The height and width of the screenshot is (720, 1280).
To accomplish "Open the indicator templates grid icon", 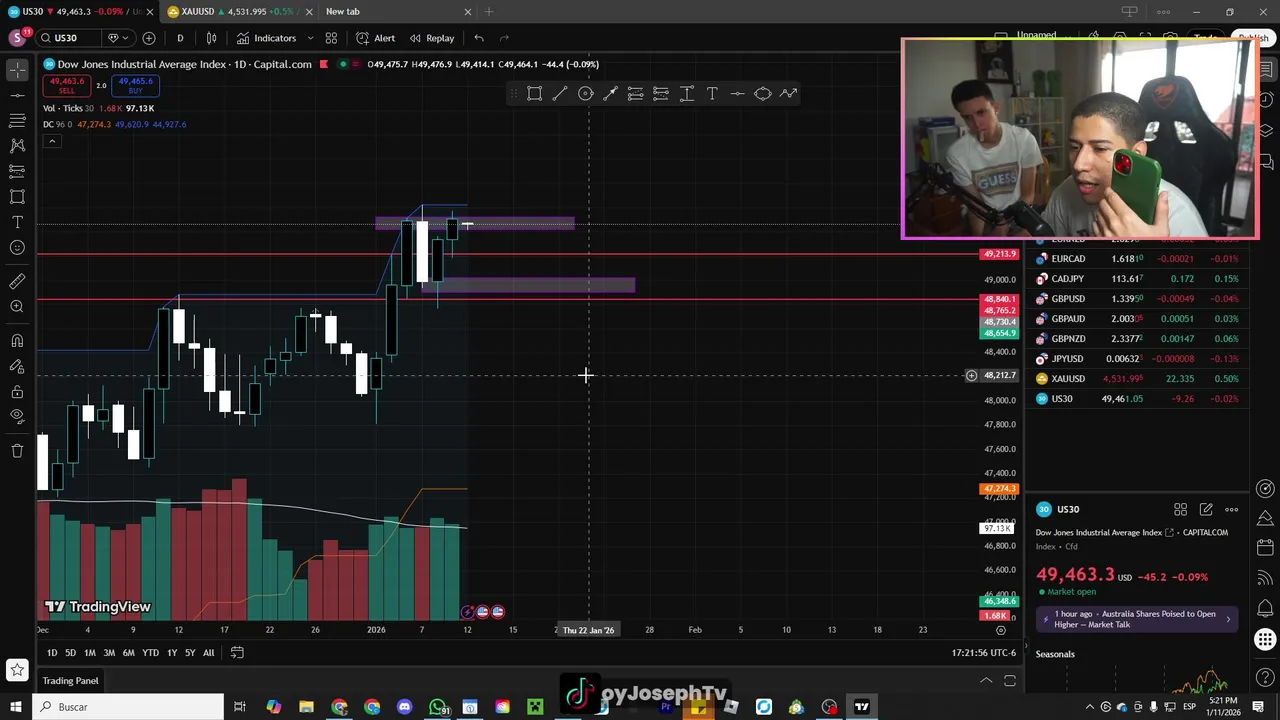I will (x=331, y=38).
